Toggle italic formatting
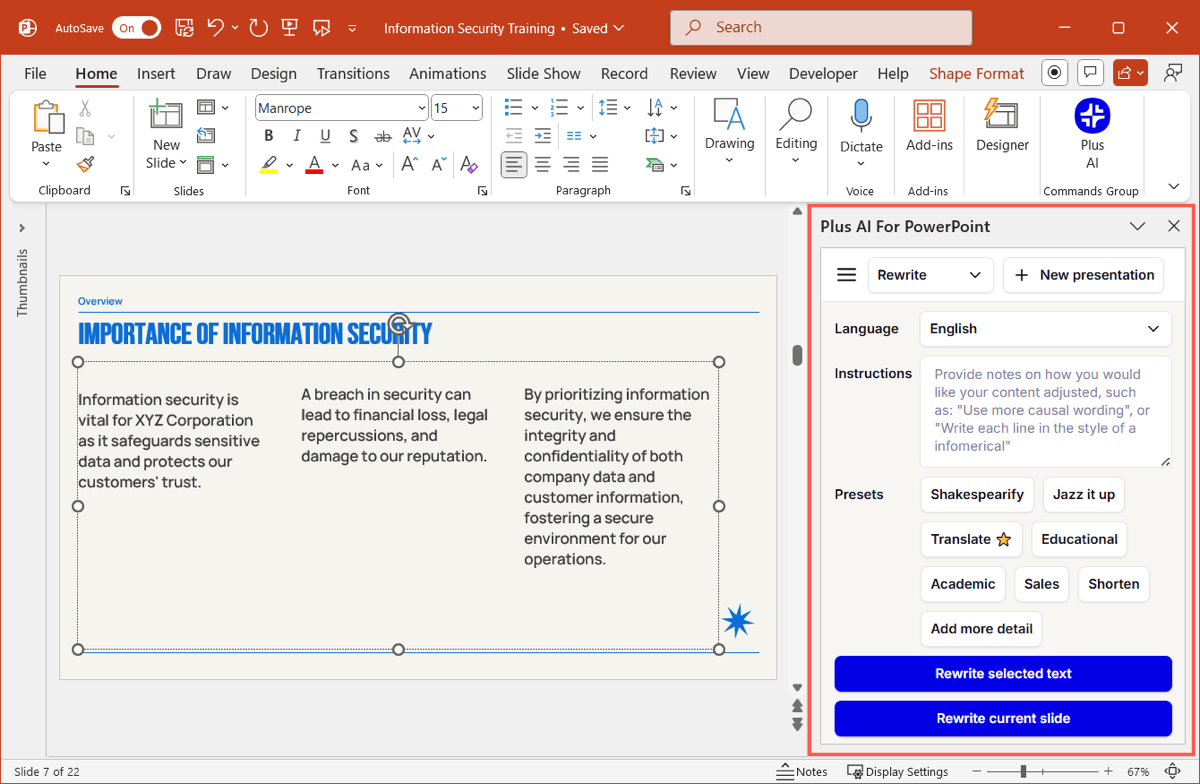Image resolution: width=1200 pixels, height=784 pixels. coord(297,136)
